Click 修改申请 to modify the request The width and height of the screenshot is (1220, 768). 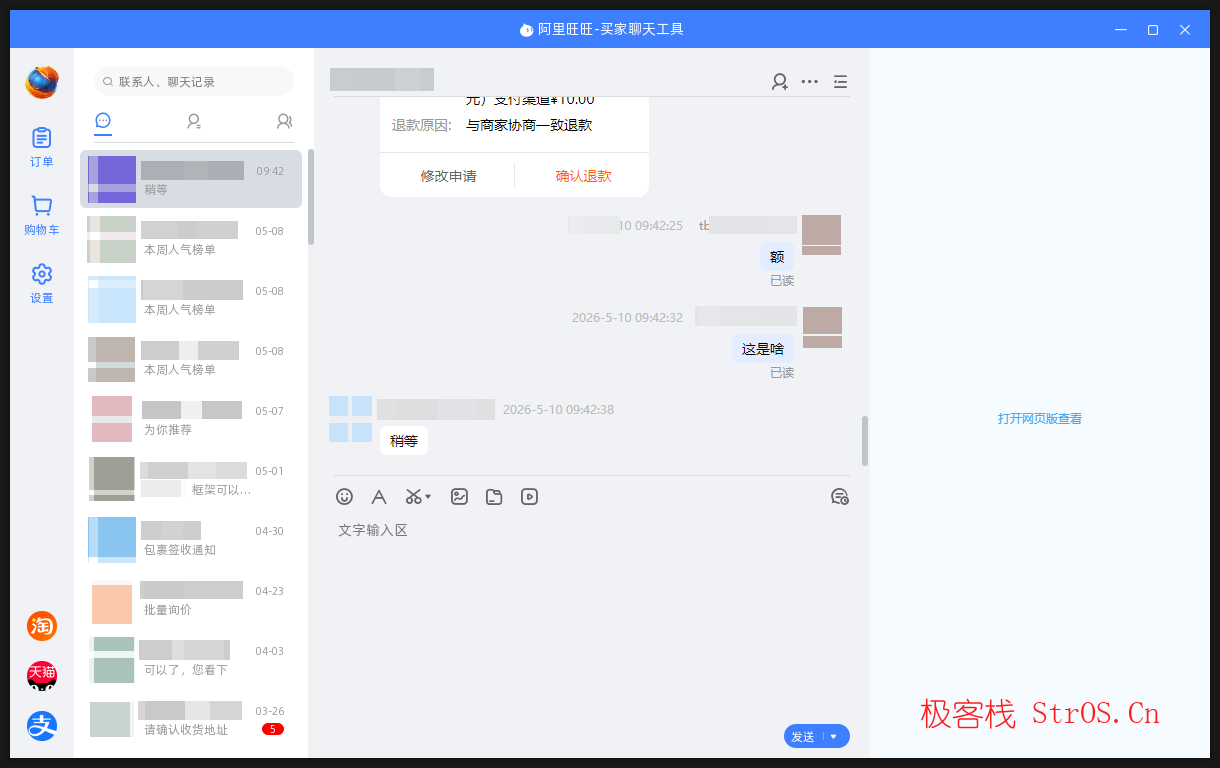[x=448, y=176]
